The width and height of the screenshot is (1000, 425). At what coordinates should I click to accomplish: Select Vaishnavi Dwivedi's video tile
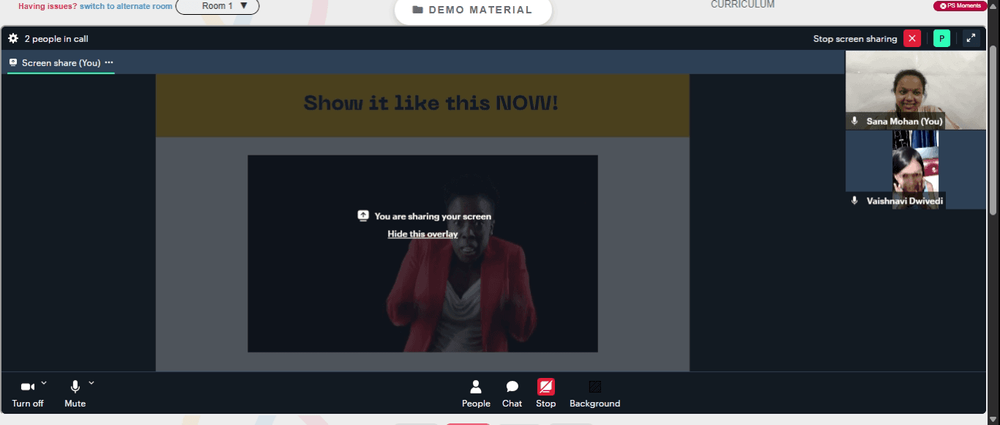915,170
